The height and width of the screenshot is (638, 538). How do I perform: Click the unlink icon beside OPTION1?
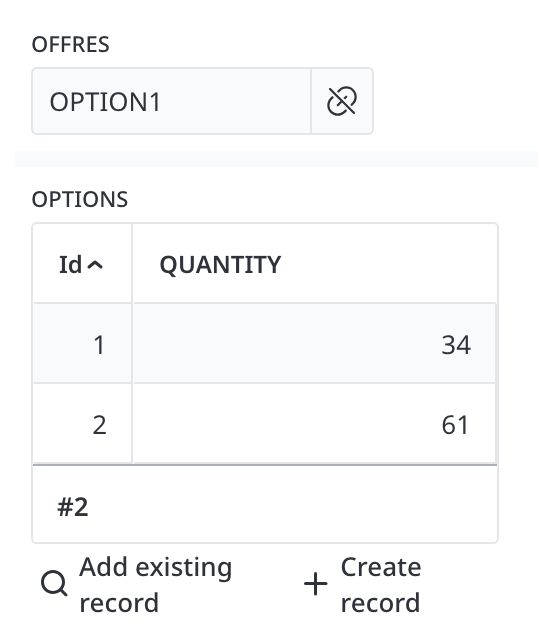(342, 101)
